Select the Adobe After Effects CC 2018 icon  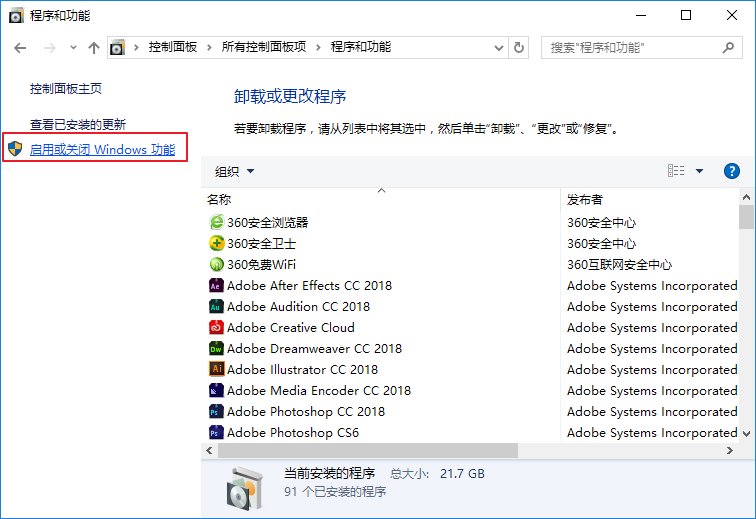pos(216,285)
